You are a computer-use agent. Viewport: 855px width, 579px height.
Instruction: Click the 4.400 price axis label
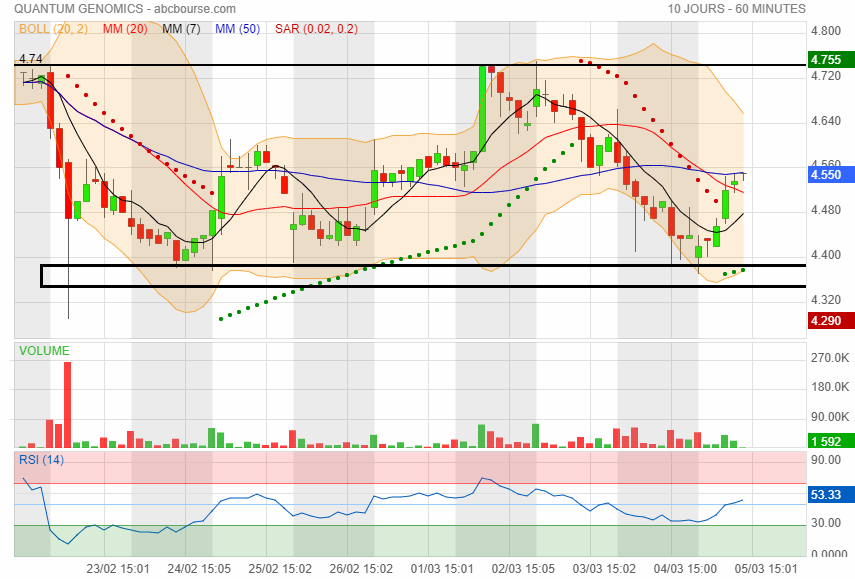tap(826, 255)
